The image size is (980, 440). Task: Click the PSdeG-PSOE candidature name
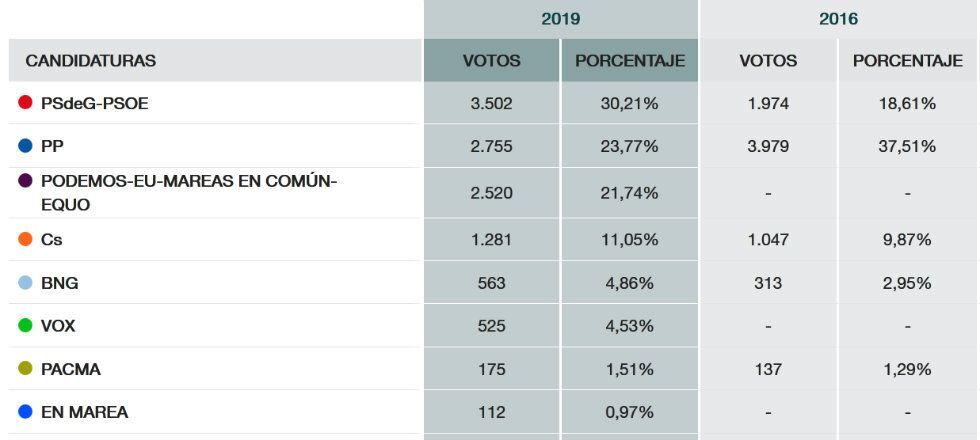click(95, 103)
